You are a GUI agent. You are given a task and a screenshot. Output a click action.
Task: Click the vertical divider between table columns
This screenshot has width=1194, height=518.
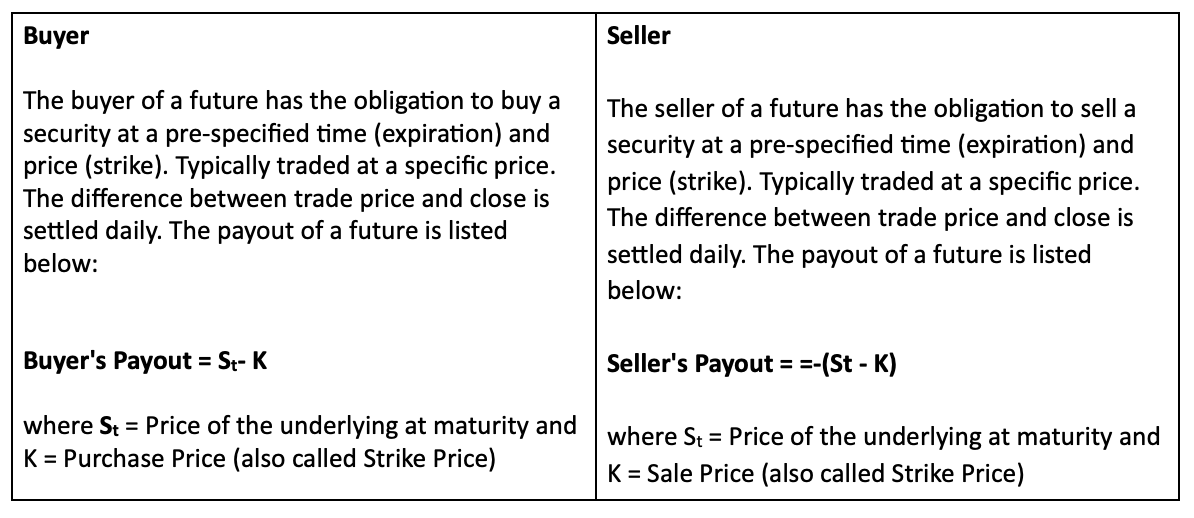point(596,256)
